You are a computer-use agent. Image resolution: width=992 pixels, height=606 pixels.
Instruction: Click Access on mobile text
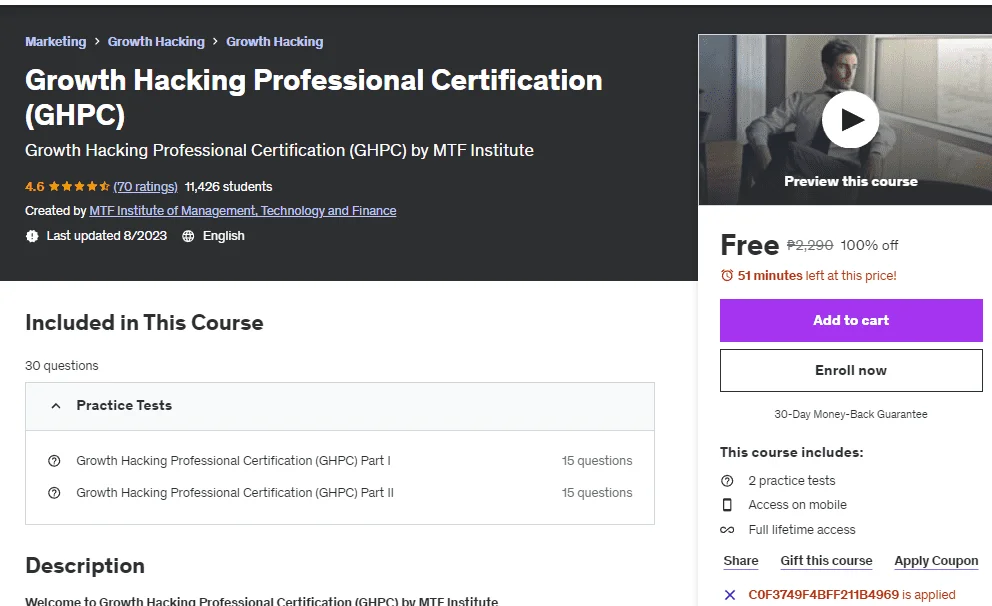[797, 505]
